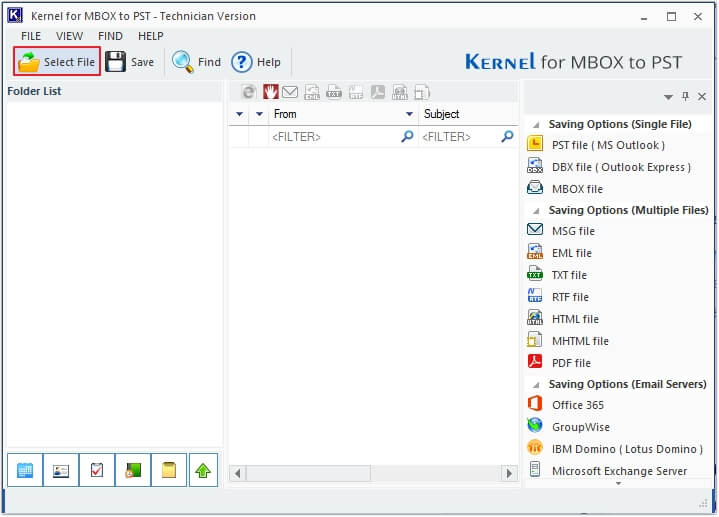Choose the MHTML file saving option
The height and width of the screenshot is (517, 719).
click(x=580, y=341)
